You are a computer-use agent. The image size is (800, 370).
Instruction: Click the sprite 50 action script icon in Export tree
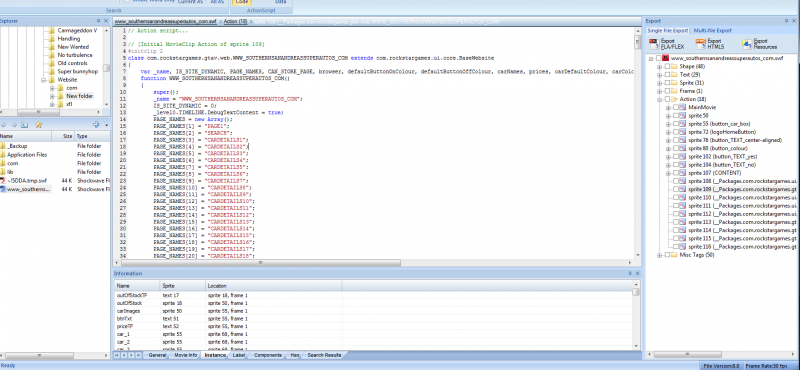[x=683, y=116]
